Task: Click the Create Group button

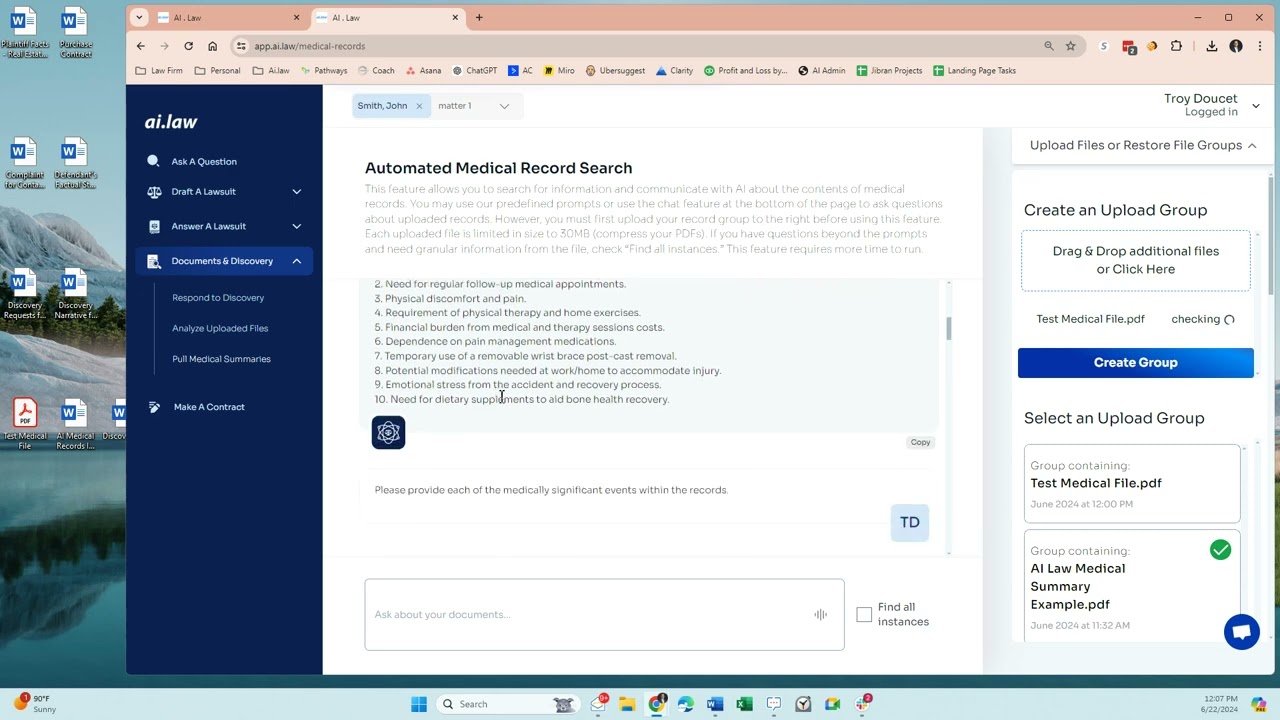Action: (1135, 363)
